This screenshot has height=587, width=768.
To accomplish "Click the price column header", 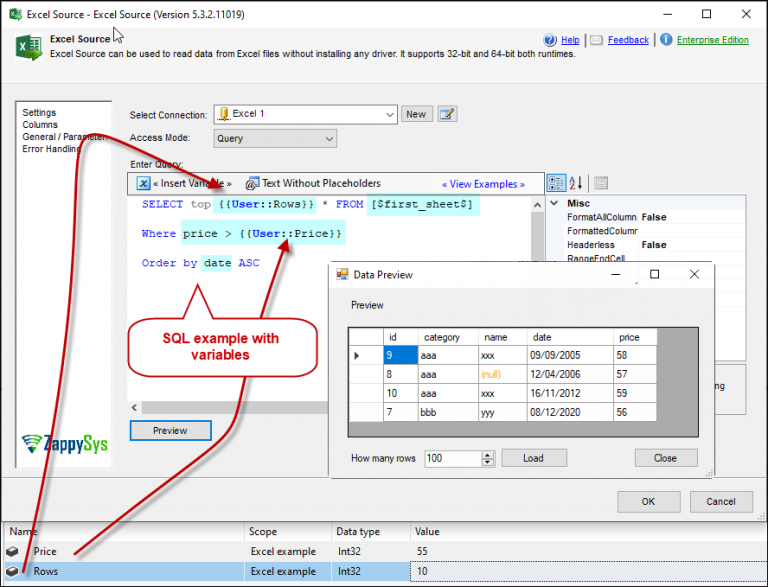I will (635, 337).
